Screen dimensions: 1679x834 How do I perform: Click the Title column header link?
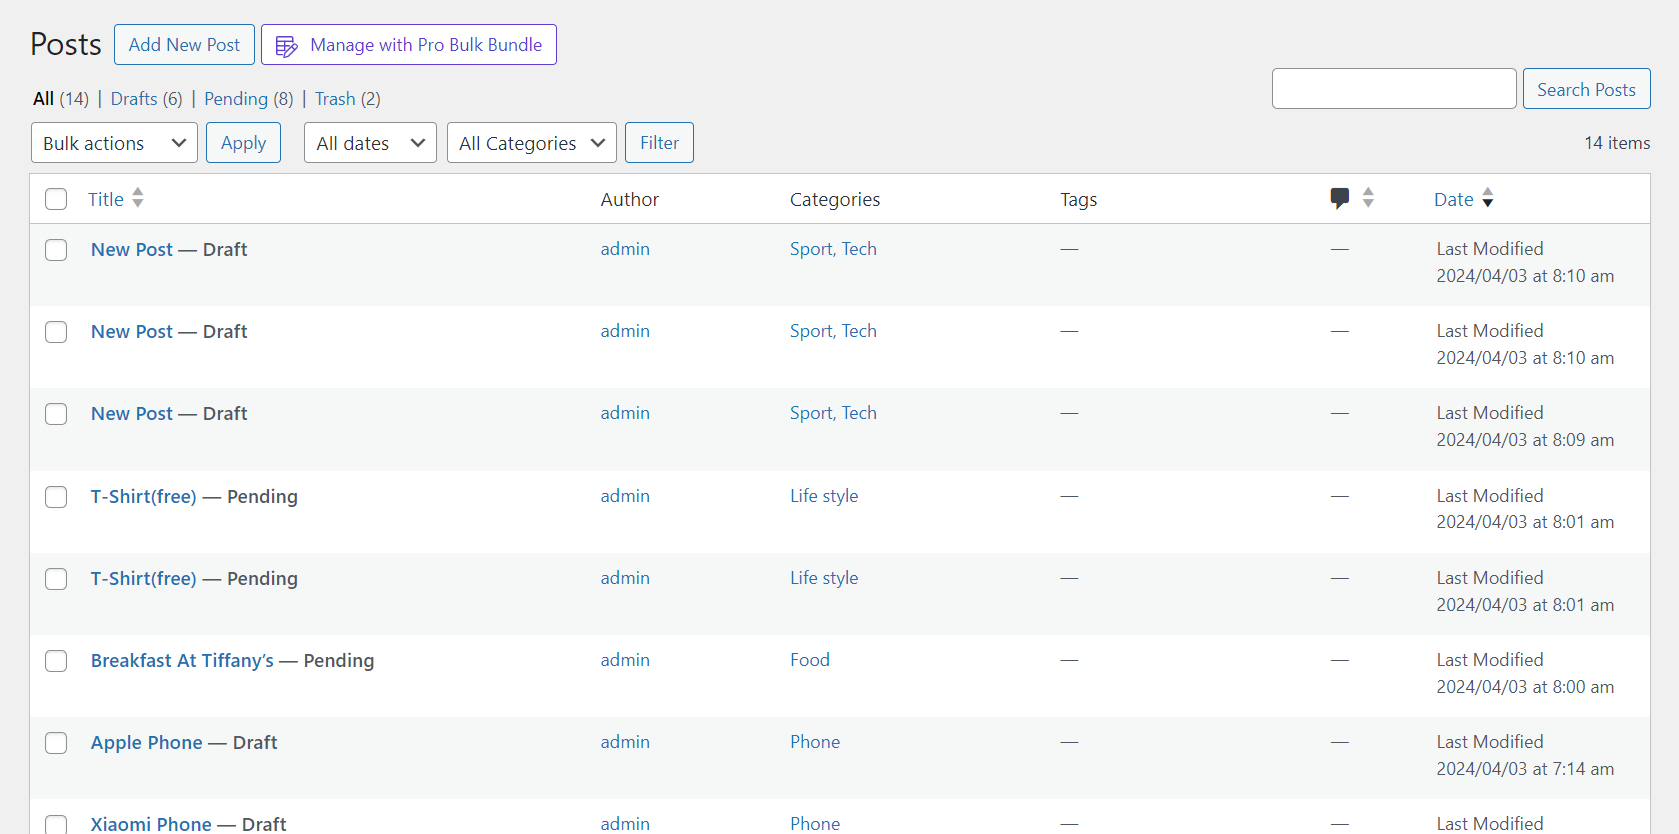tap(106, 199)
